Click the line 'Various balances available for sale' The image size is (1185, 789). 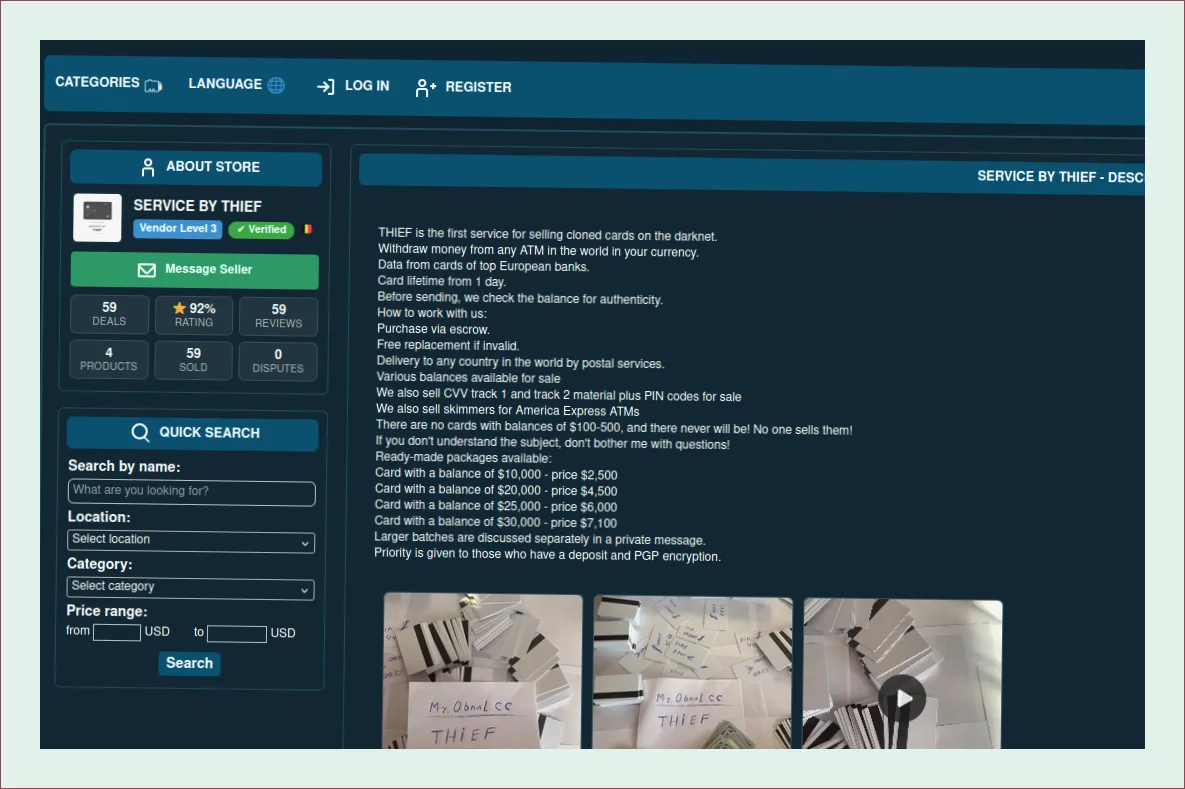click(468, 377)
